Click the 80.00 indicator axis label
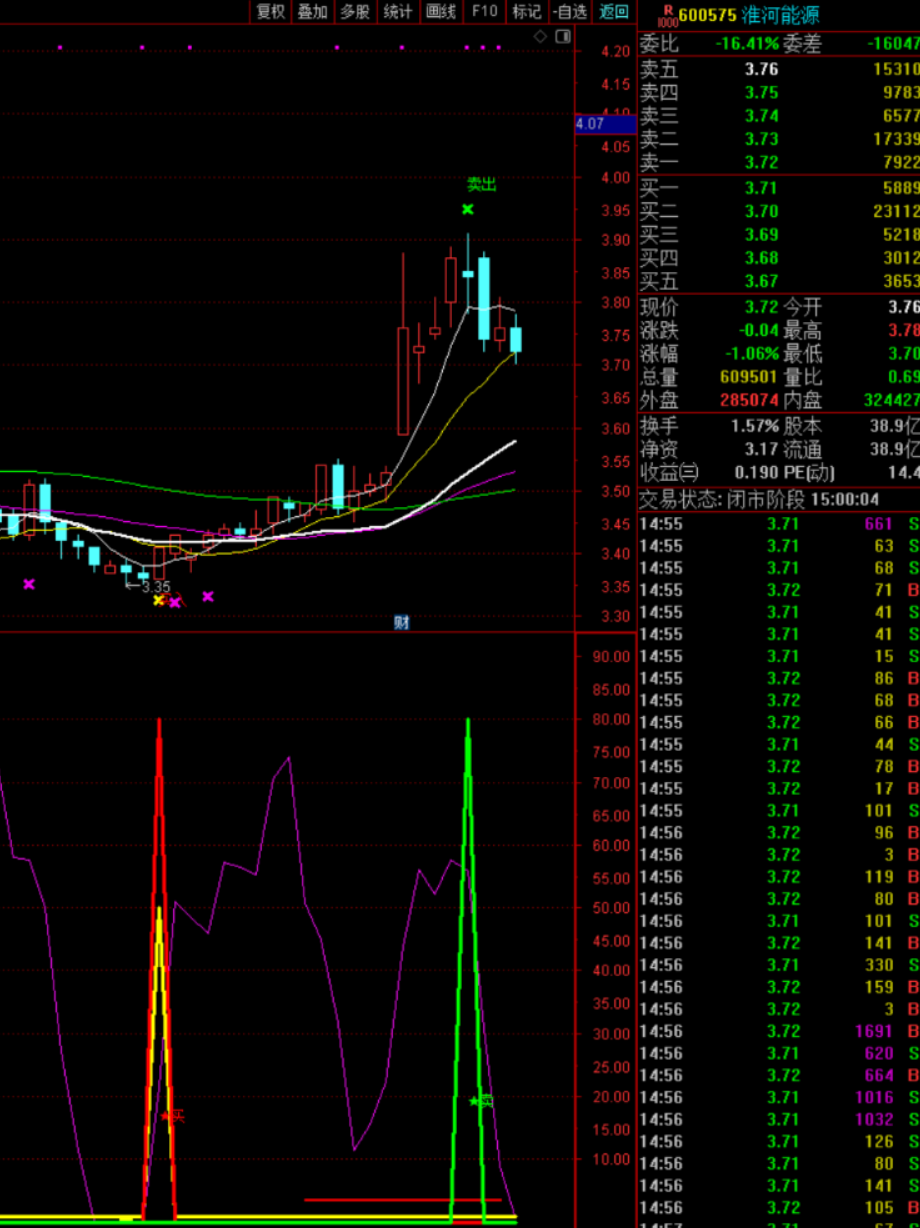The image size is (920, 1228). (x=612, y=720)
